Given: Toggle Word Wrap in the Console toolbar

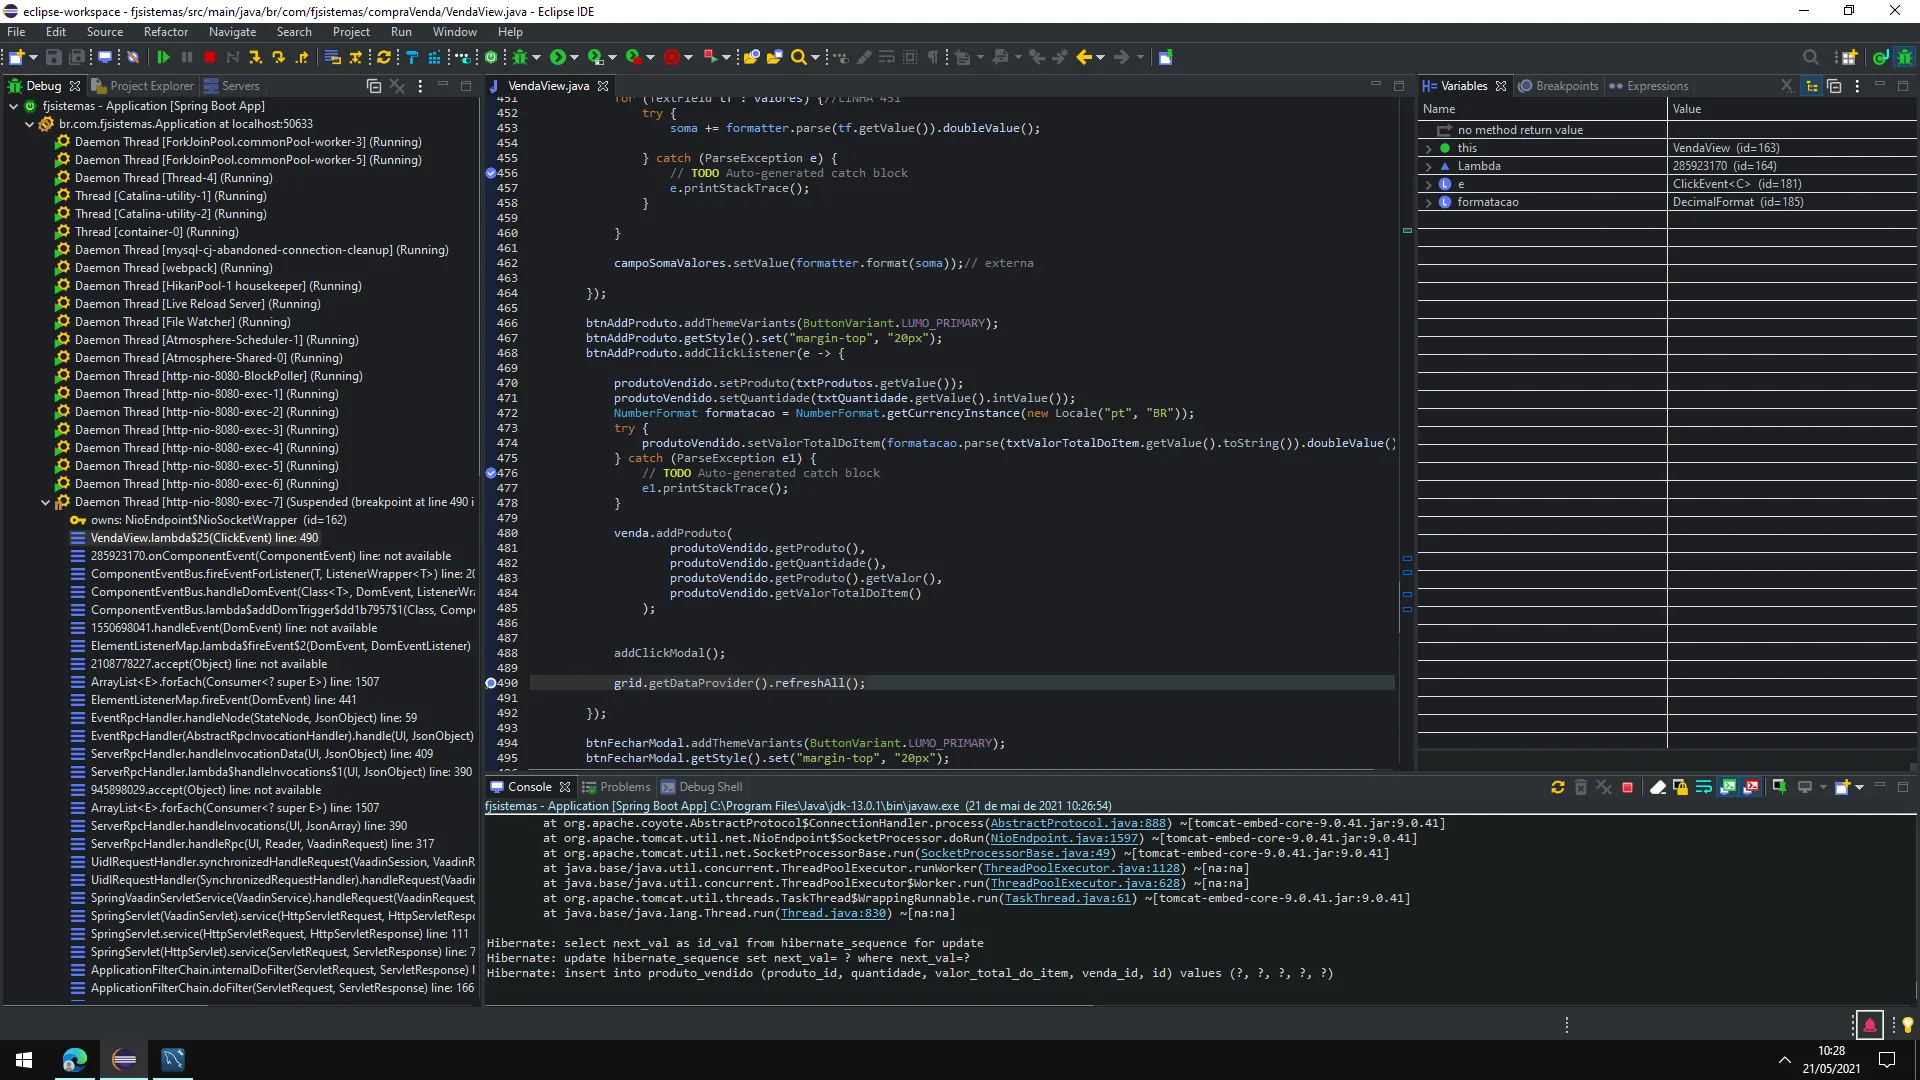Looking at the screenshot, I should pos(1704,788).
